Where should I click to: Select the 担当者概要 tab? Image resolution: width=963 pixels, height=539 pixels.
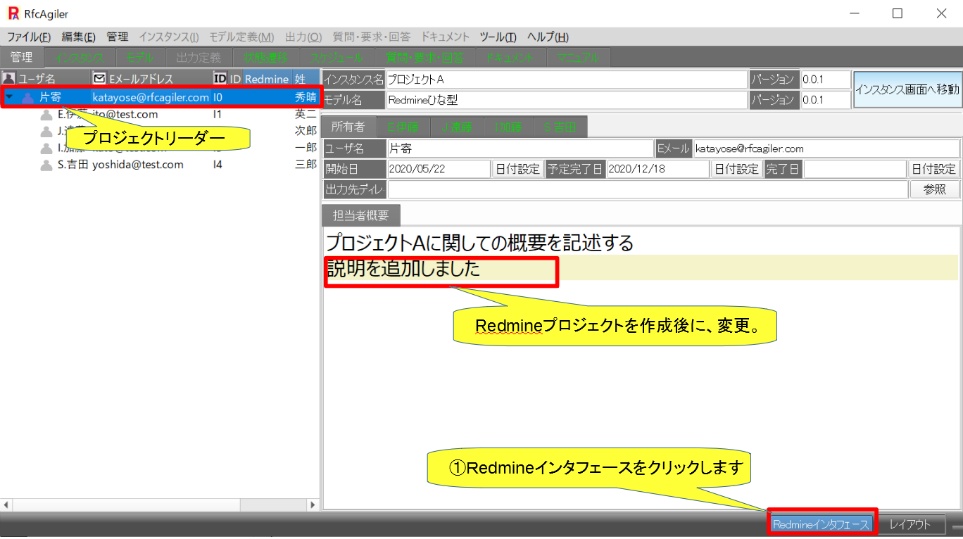pyautogui.click(x=361, y=215)
